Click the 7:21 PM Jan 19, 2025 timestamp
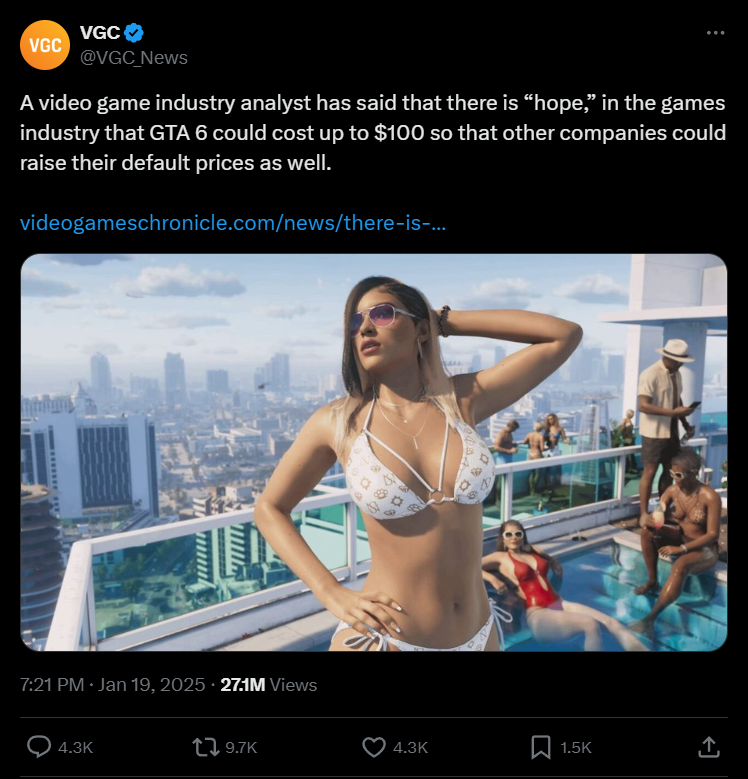Viewport: 748px width, 779px height. (112, 685)
